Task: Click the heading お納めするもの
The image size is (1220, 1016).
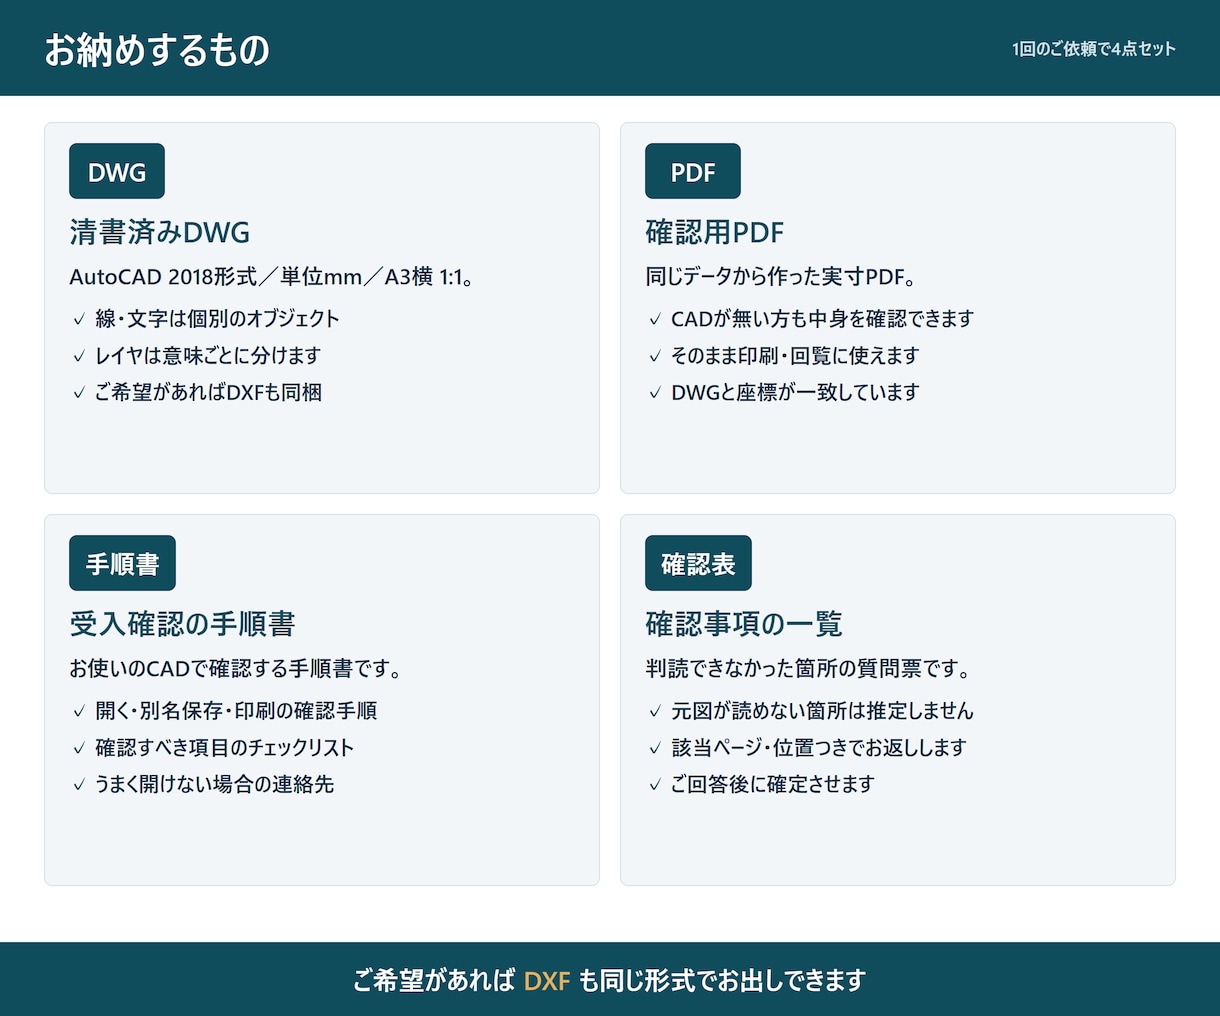Action: pyautogui.click(x=157, y=49)
